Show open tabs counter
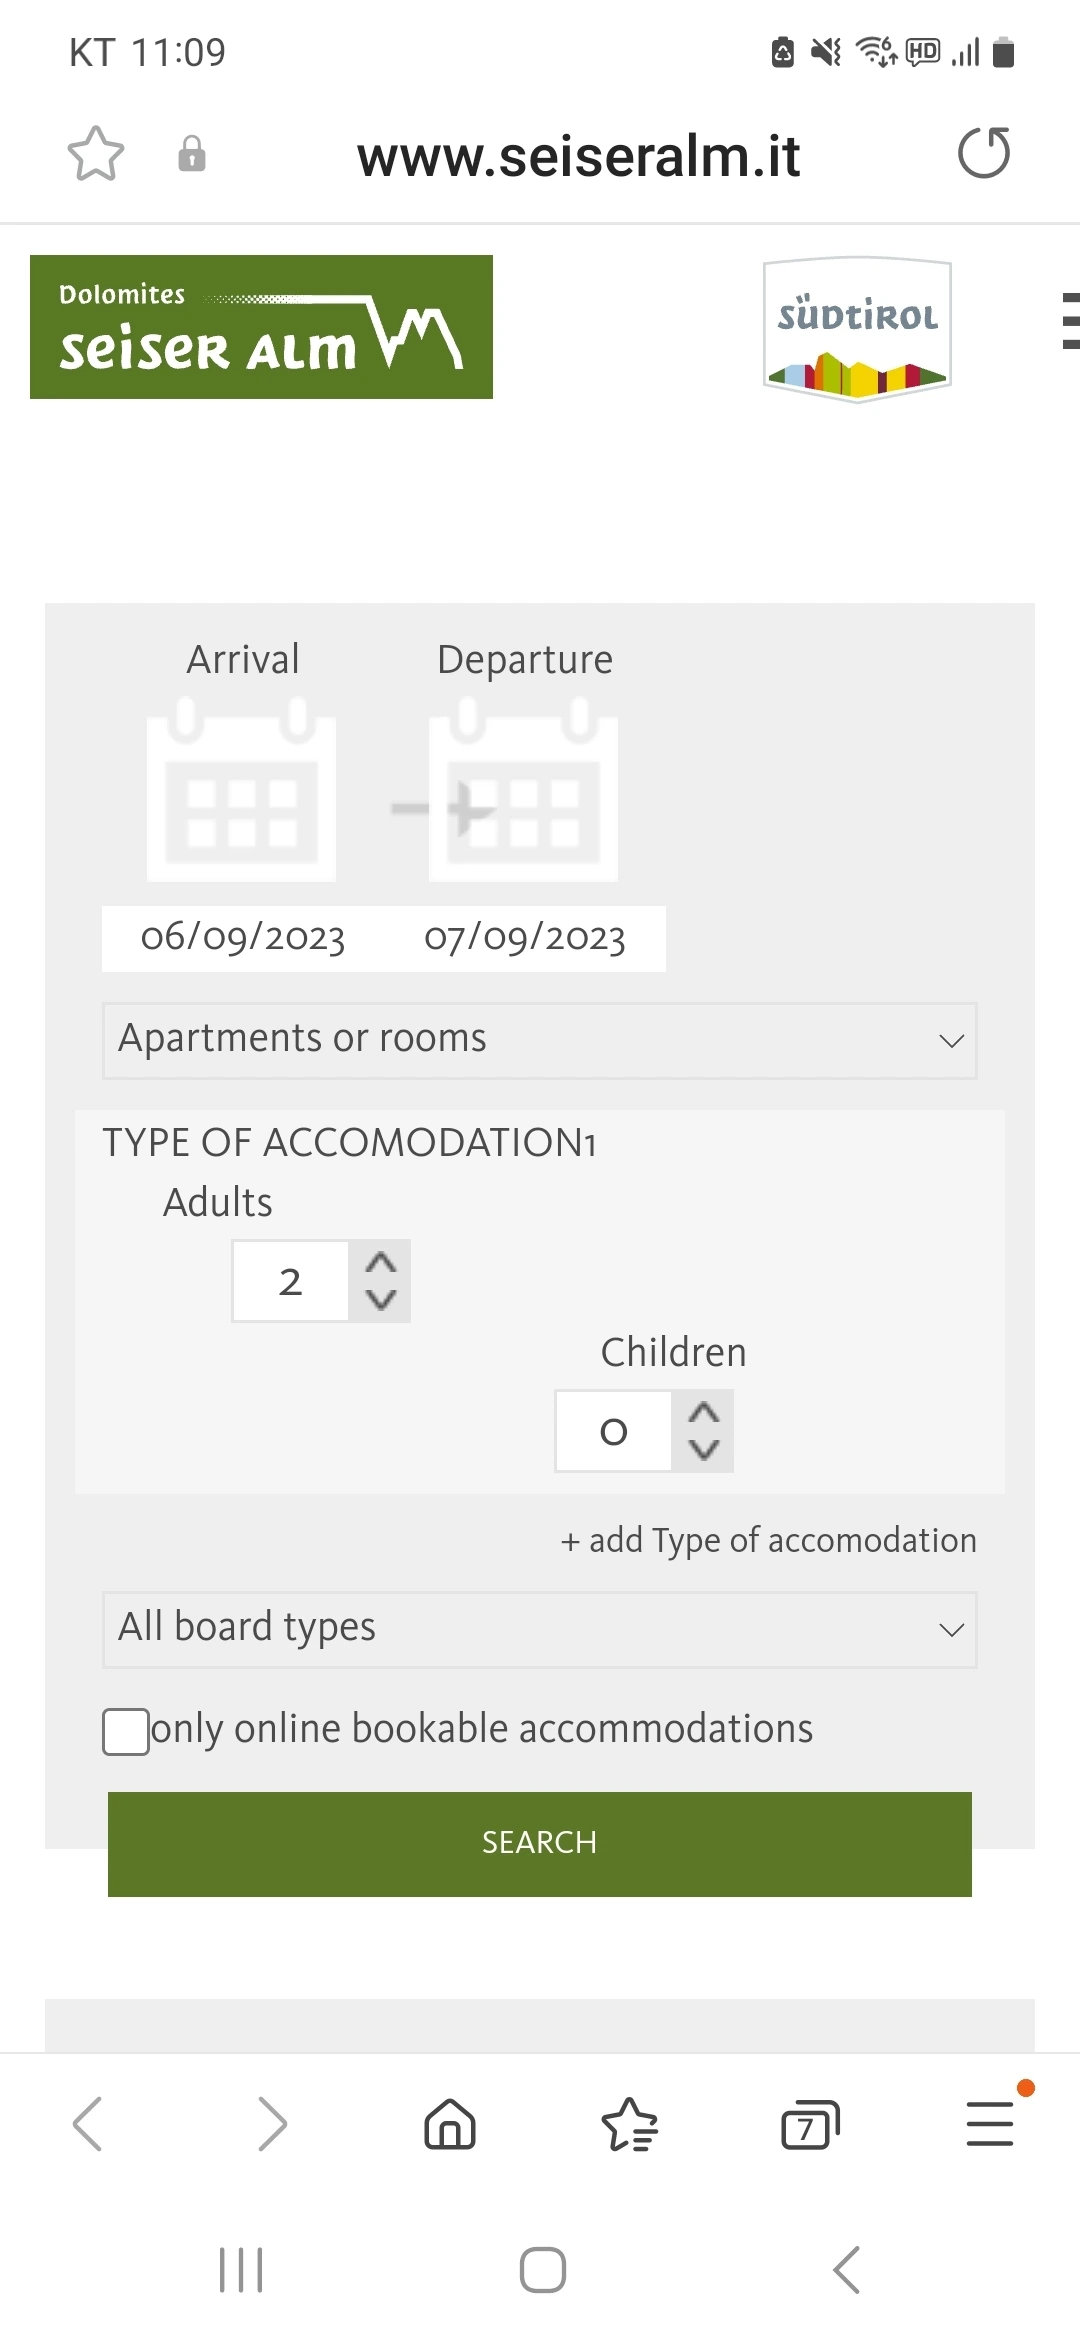Viewport: 1080px width, 2340px height. click(809, 2124)
